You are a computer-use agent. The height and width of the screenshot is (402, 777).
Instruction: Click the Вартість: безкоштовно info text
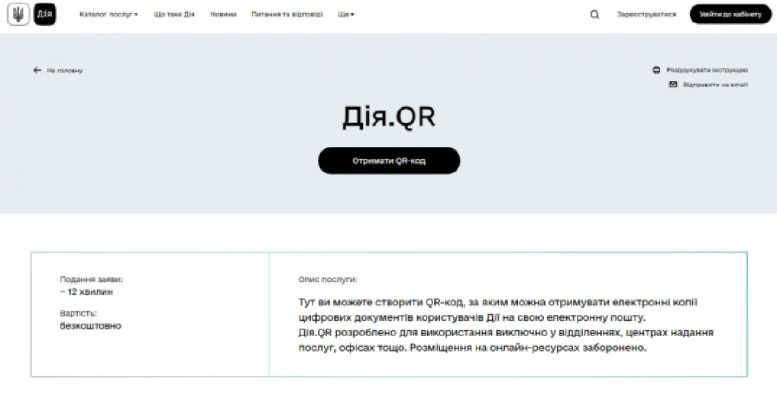[x=90, y=319]
